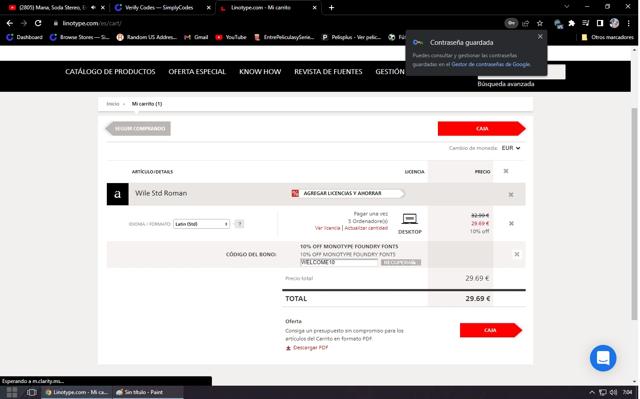Click the top CAJA checkout button

click(482, 129)
